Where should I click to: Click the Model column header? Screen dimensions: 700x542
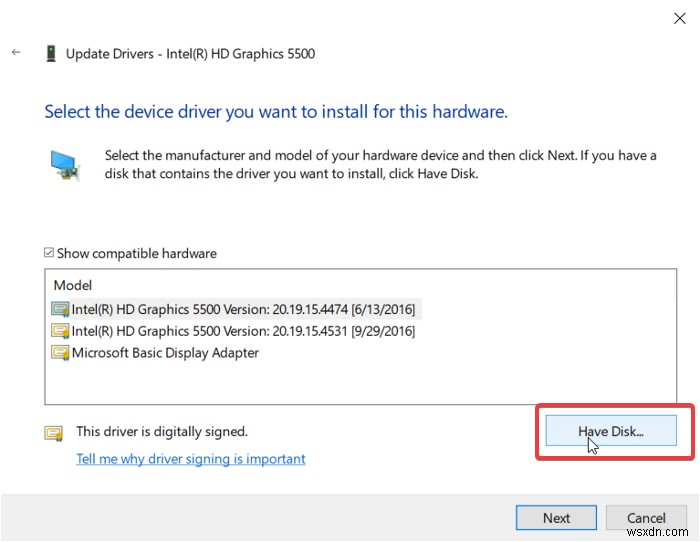point(74,286)
